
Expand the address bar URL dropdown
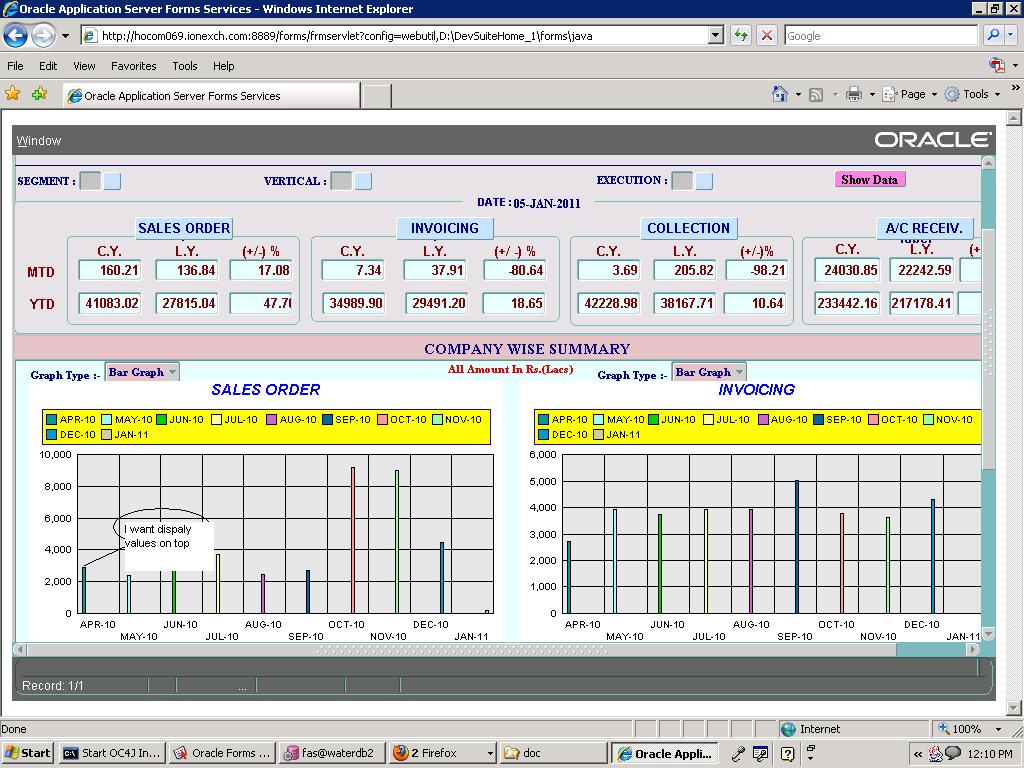(x=716, y=35)
